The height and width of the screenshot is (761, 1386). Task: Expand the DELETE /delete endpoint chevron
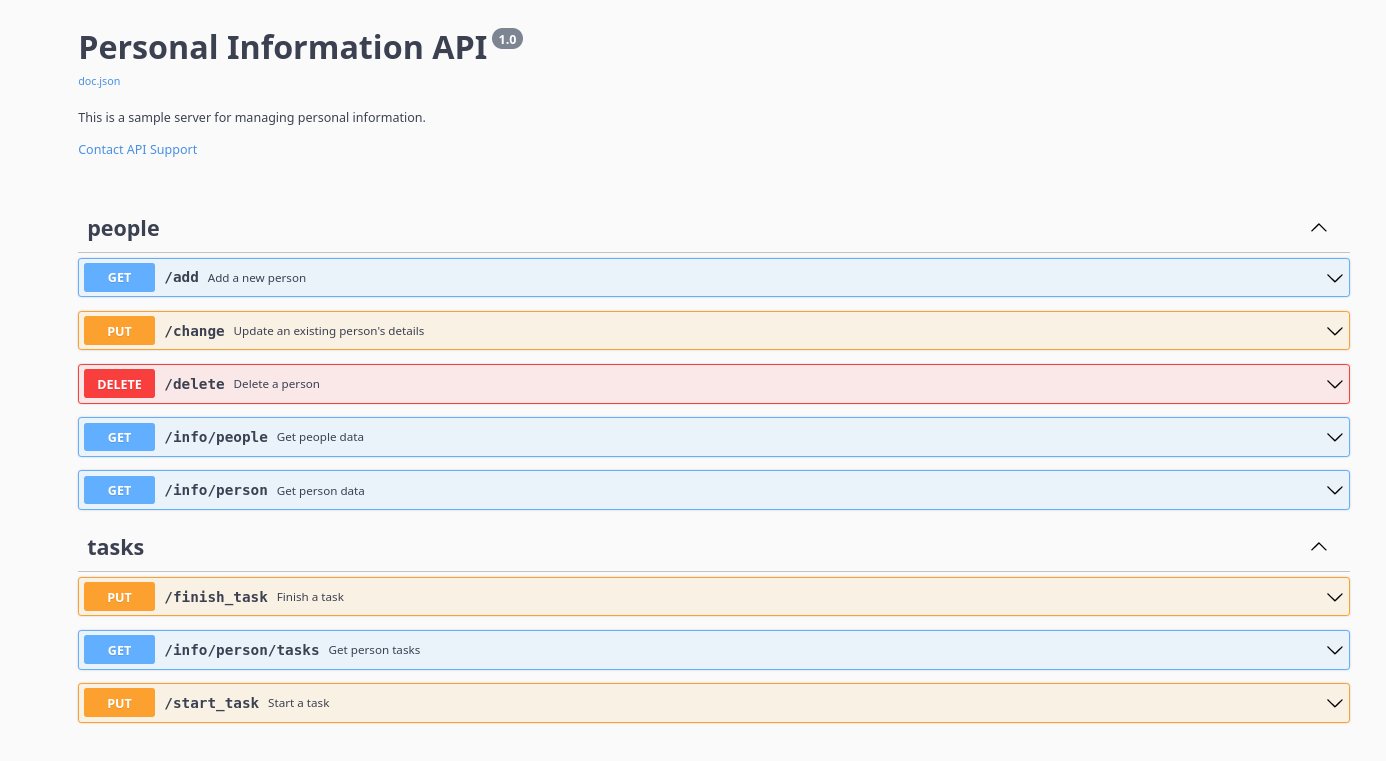pos(1334,384)
